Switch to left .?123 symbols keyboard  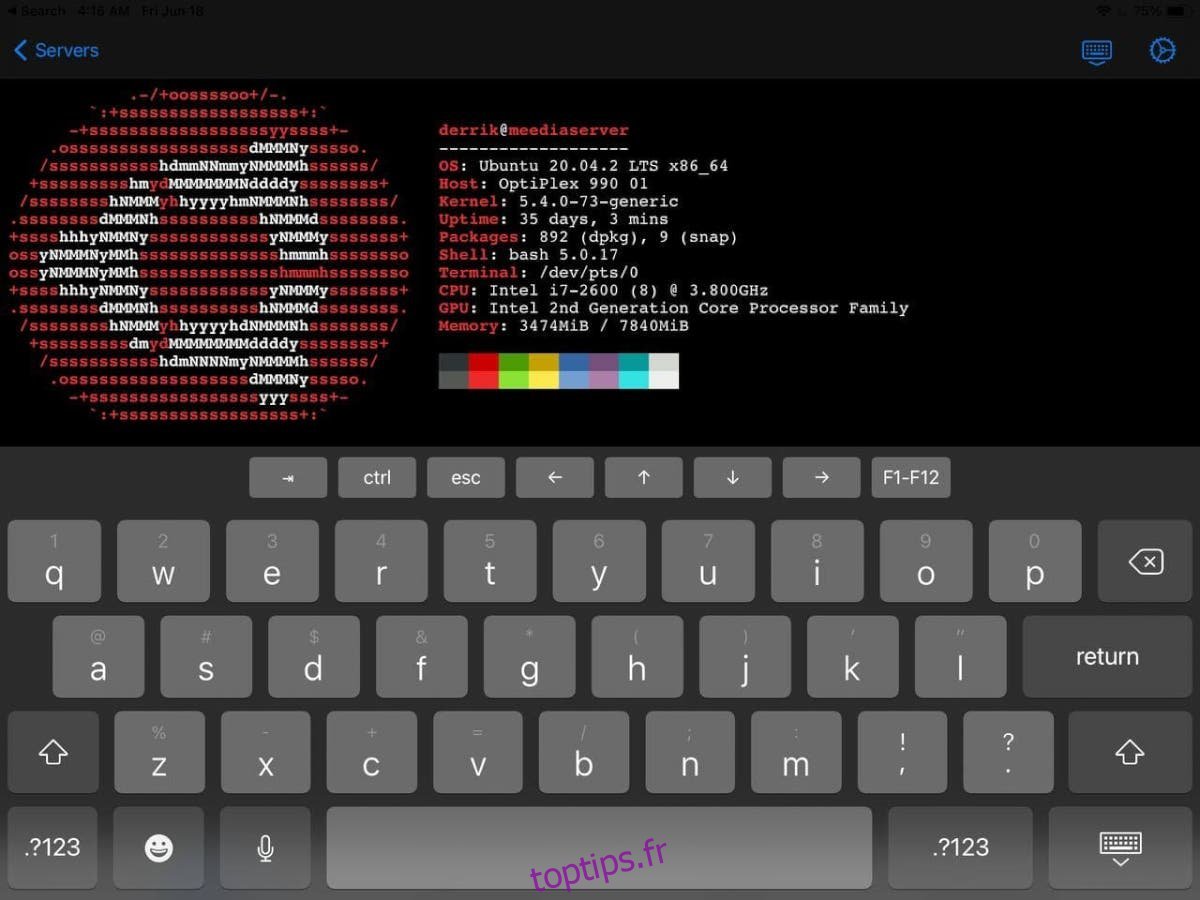tap(53, 848)
